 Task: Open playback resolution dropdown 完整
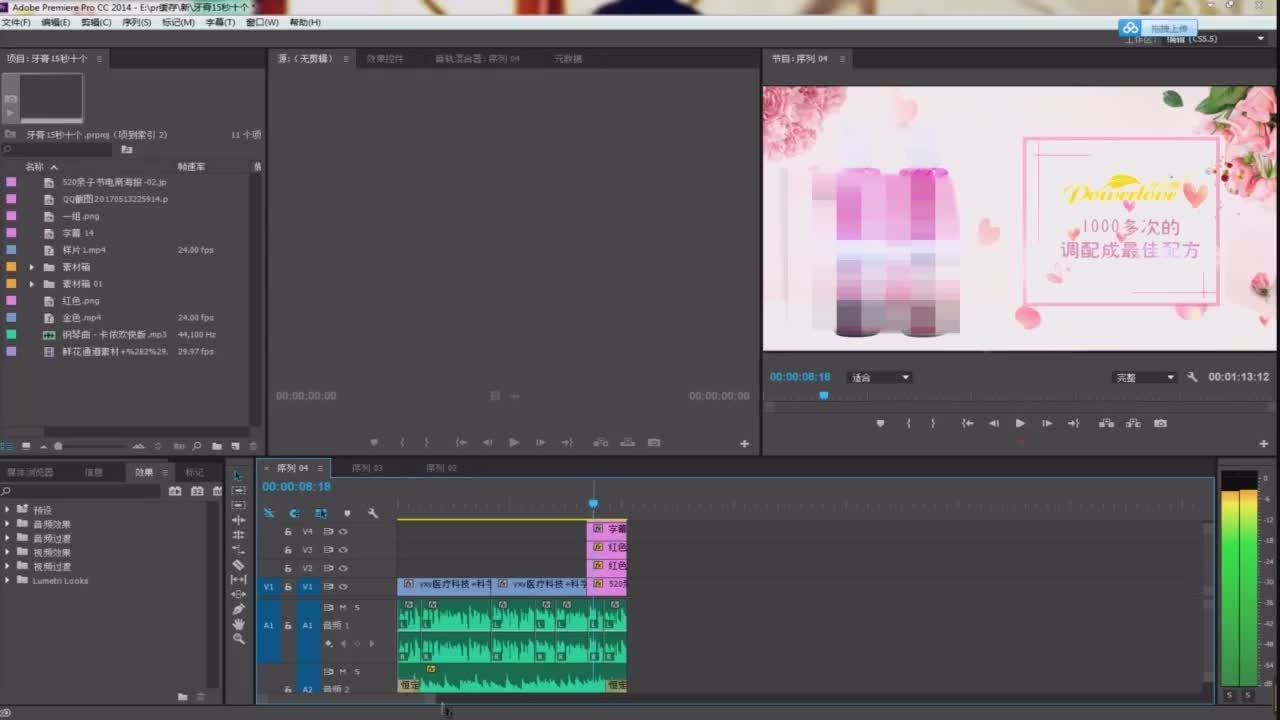click(x=1144, y=377)
